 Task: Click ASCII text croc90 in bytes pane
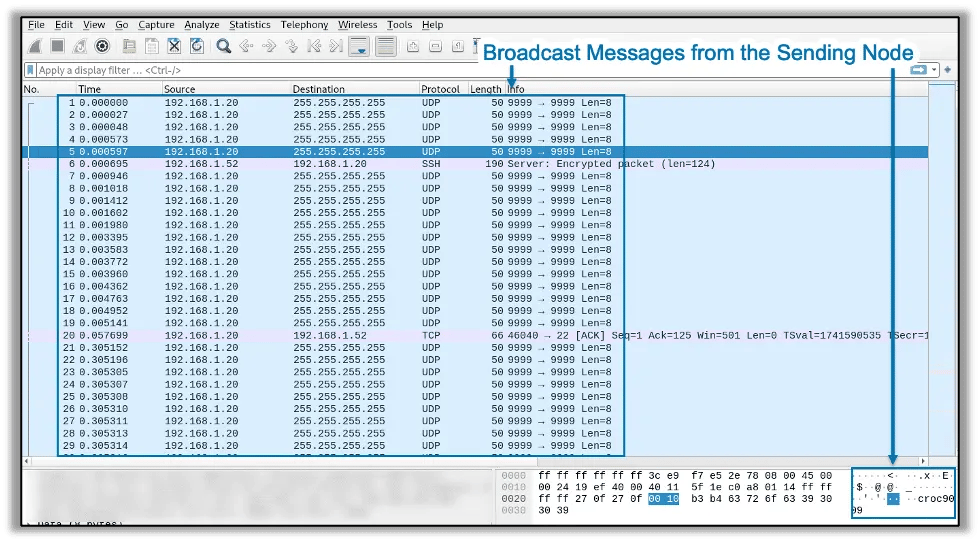pos(936,499)
